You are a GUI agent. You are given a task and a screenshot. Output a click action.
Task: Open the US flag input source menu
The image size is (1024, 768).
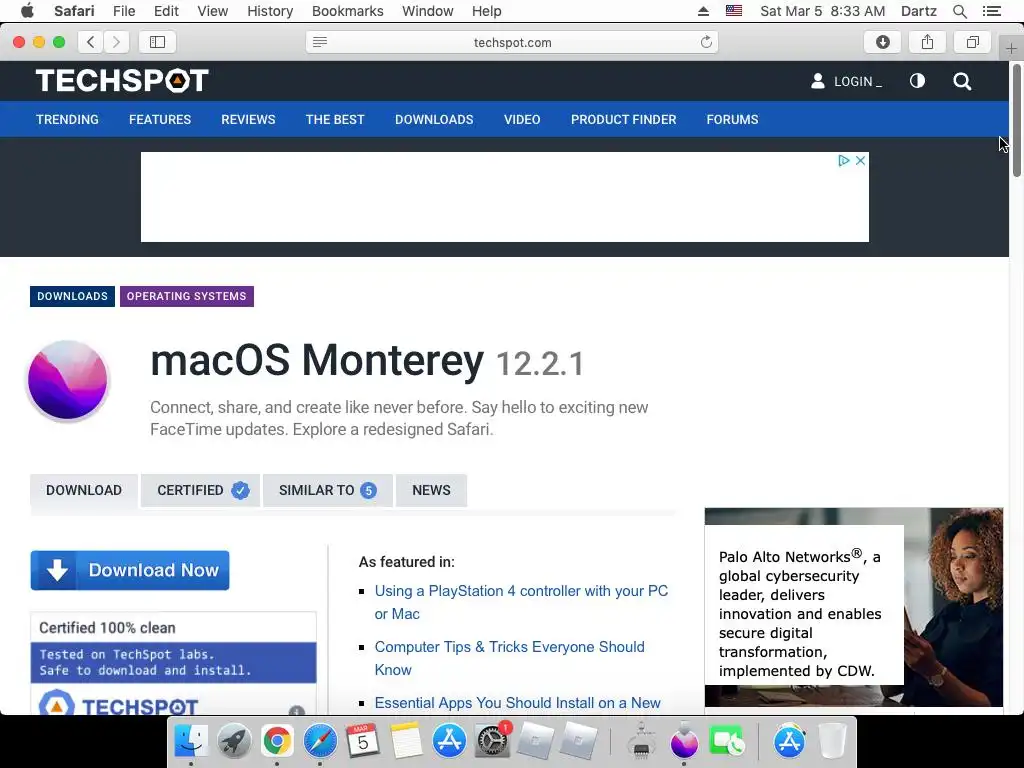[x=734, y=11]
